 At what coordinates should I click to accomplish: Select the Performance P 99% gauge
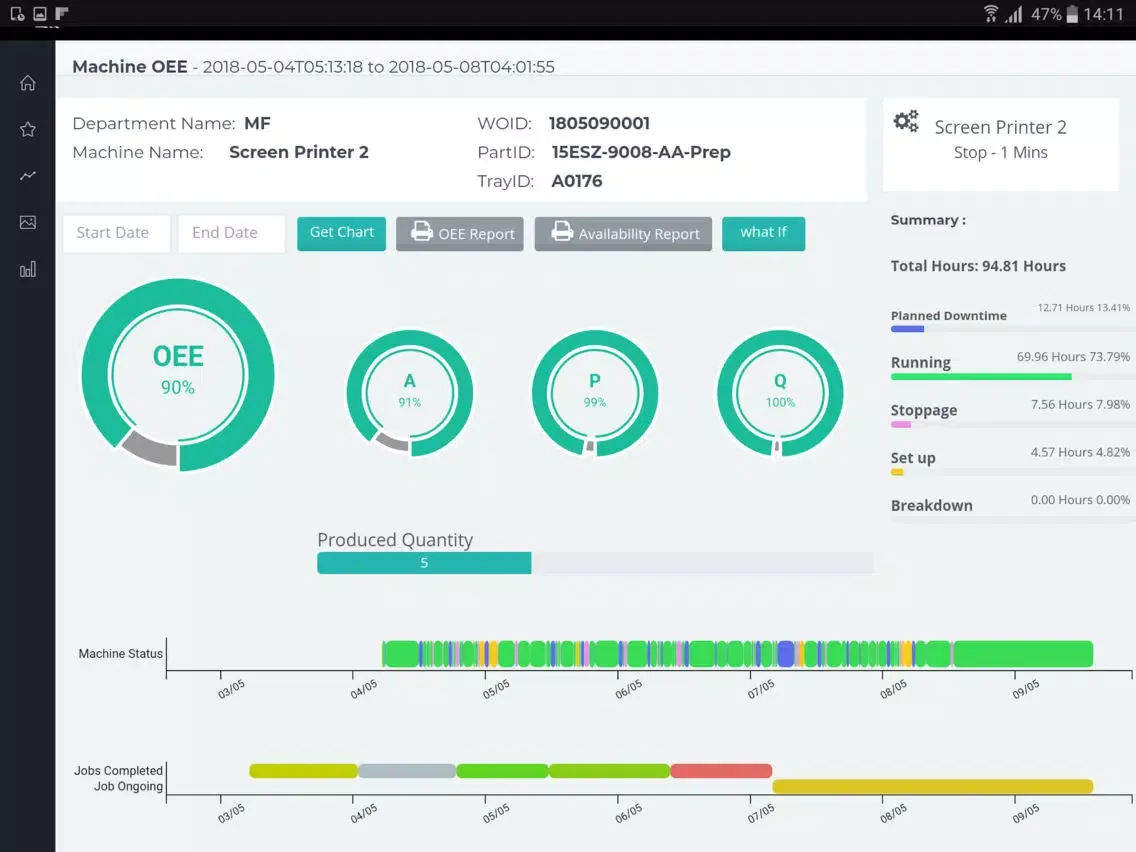pyautogui.click(x=595, y=393)
